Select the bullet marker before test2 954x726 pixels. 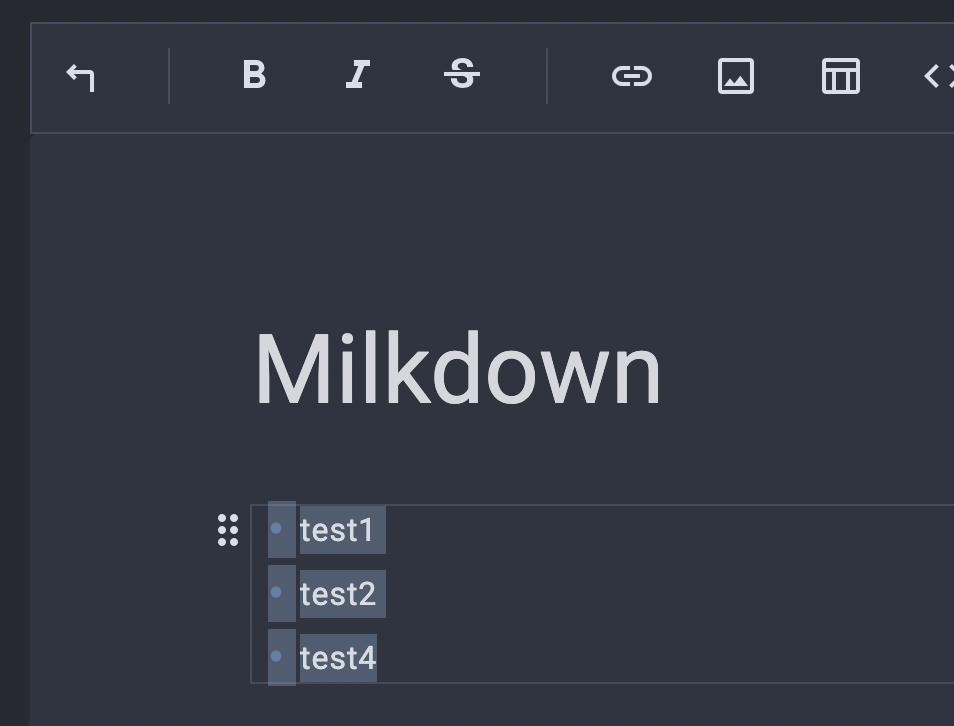(x=279, y=593)
